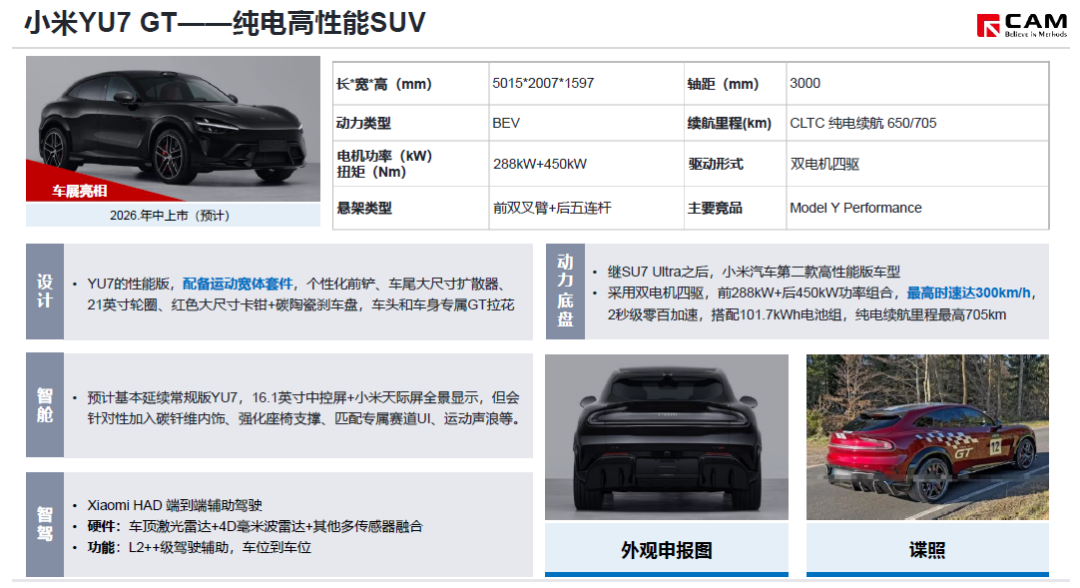Click the red 车展亮相 banner

click(x=79, y=191)
